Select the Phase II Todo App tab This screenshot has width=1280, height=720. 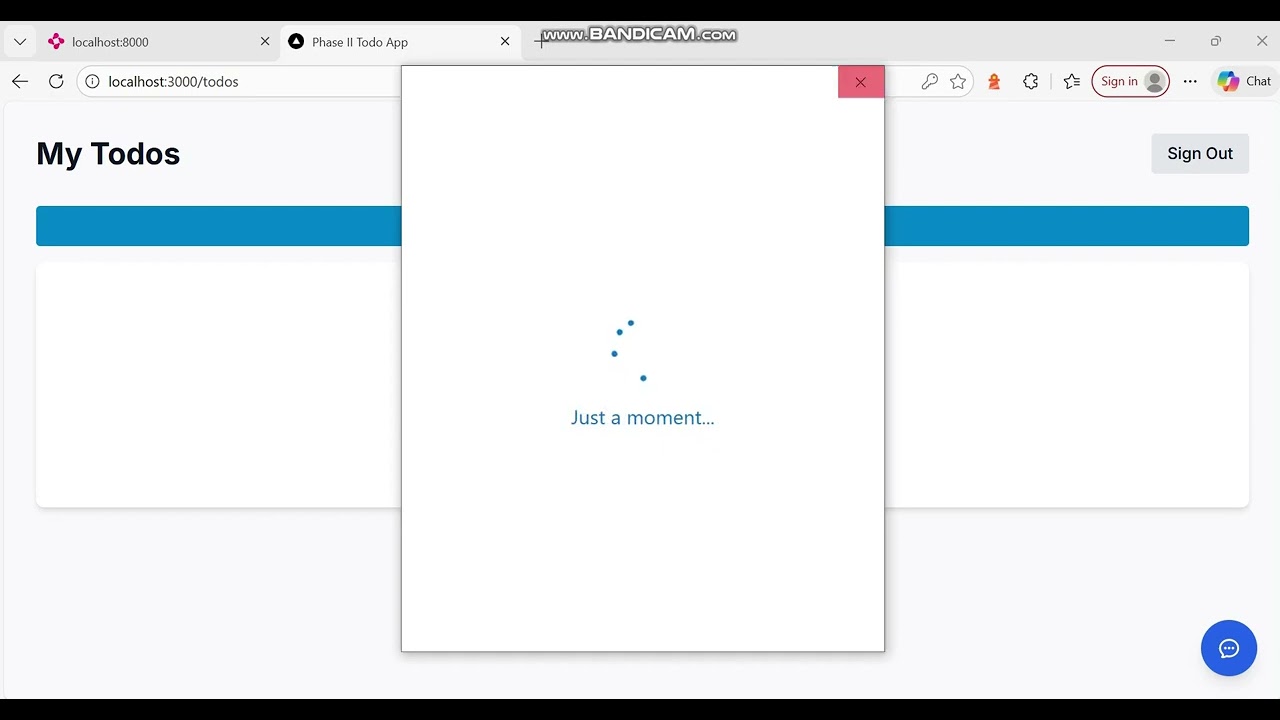(400, 42)
